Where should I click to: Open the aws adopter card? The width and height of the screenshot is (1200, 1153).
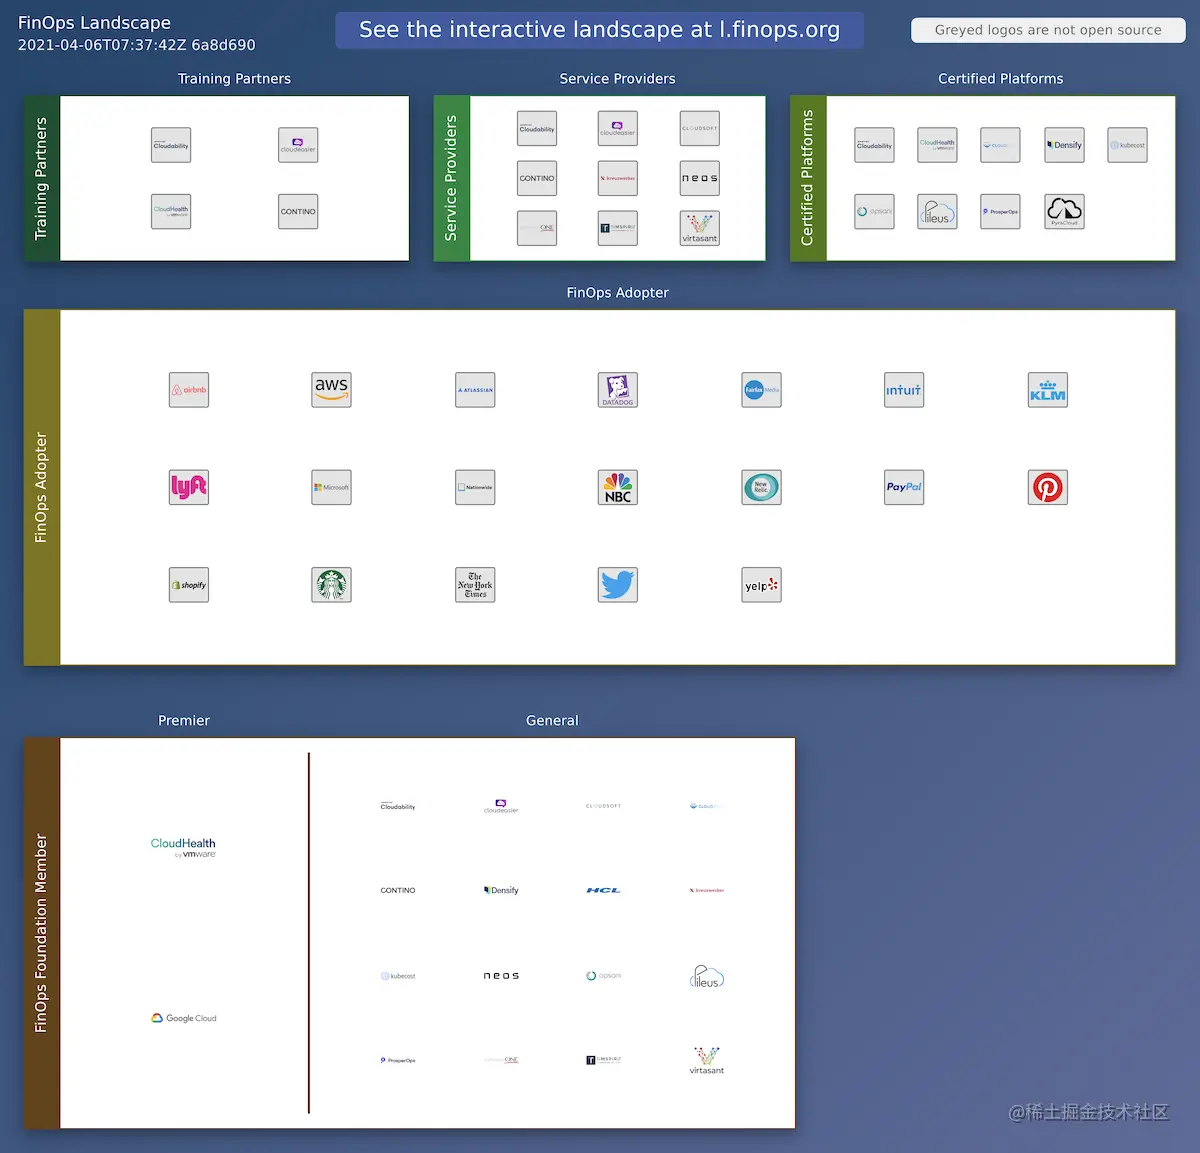click(332, 390)
